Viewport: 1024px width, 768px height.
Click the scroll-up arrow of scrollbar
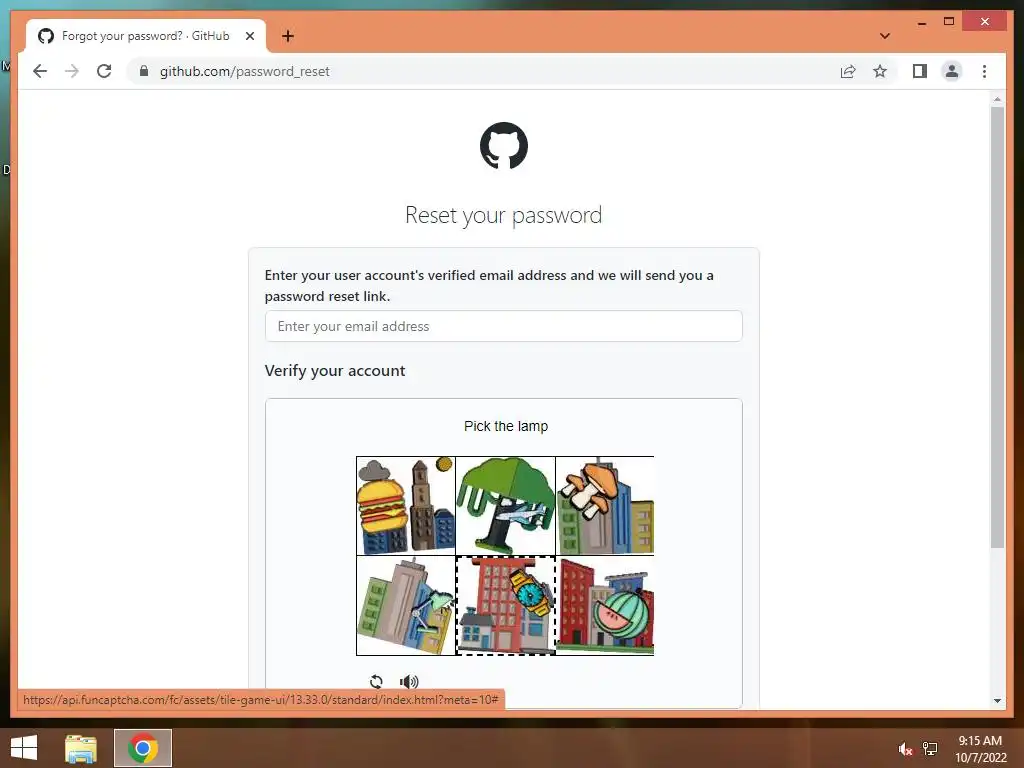tap(997, 99)
